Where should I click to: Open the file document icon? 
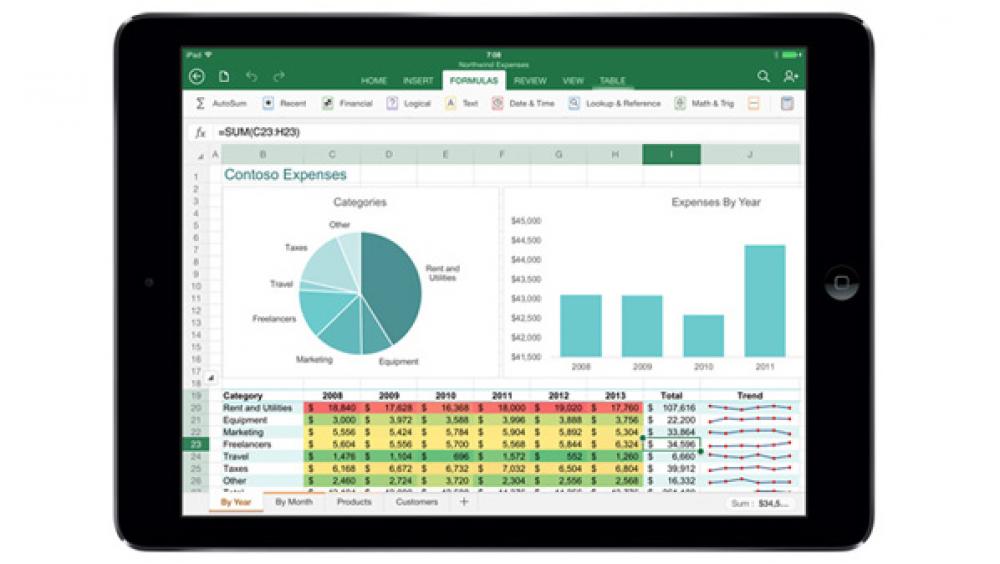(x=224, y=77)
